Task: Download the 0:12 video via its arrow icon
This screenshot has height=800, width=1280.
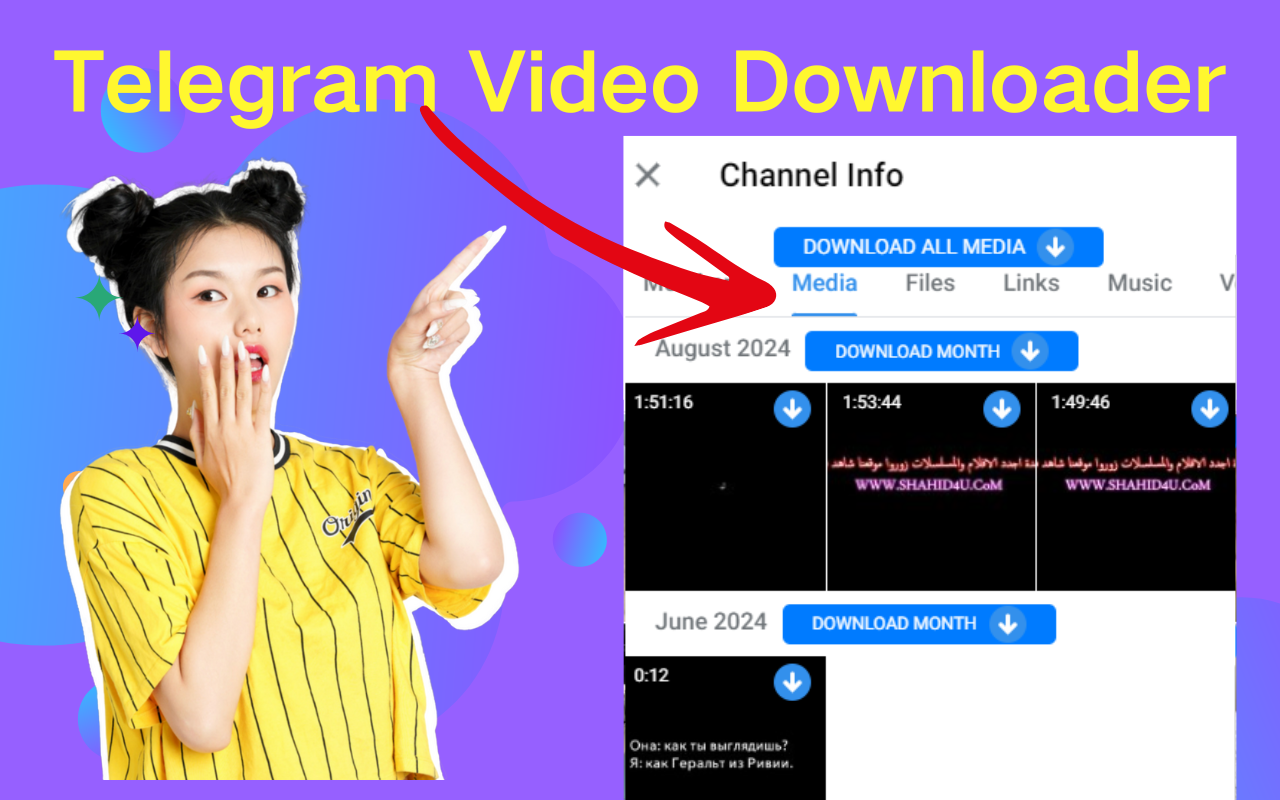Action: point(792,682)
